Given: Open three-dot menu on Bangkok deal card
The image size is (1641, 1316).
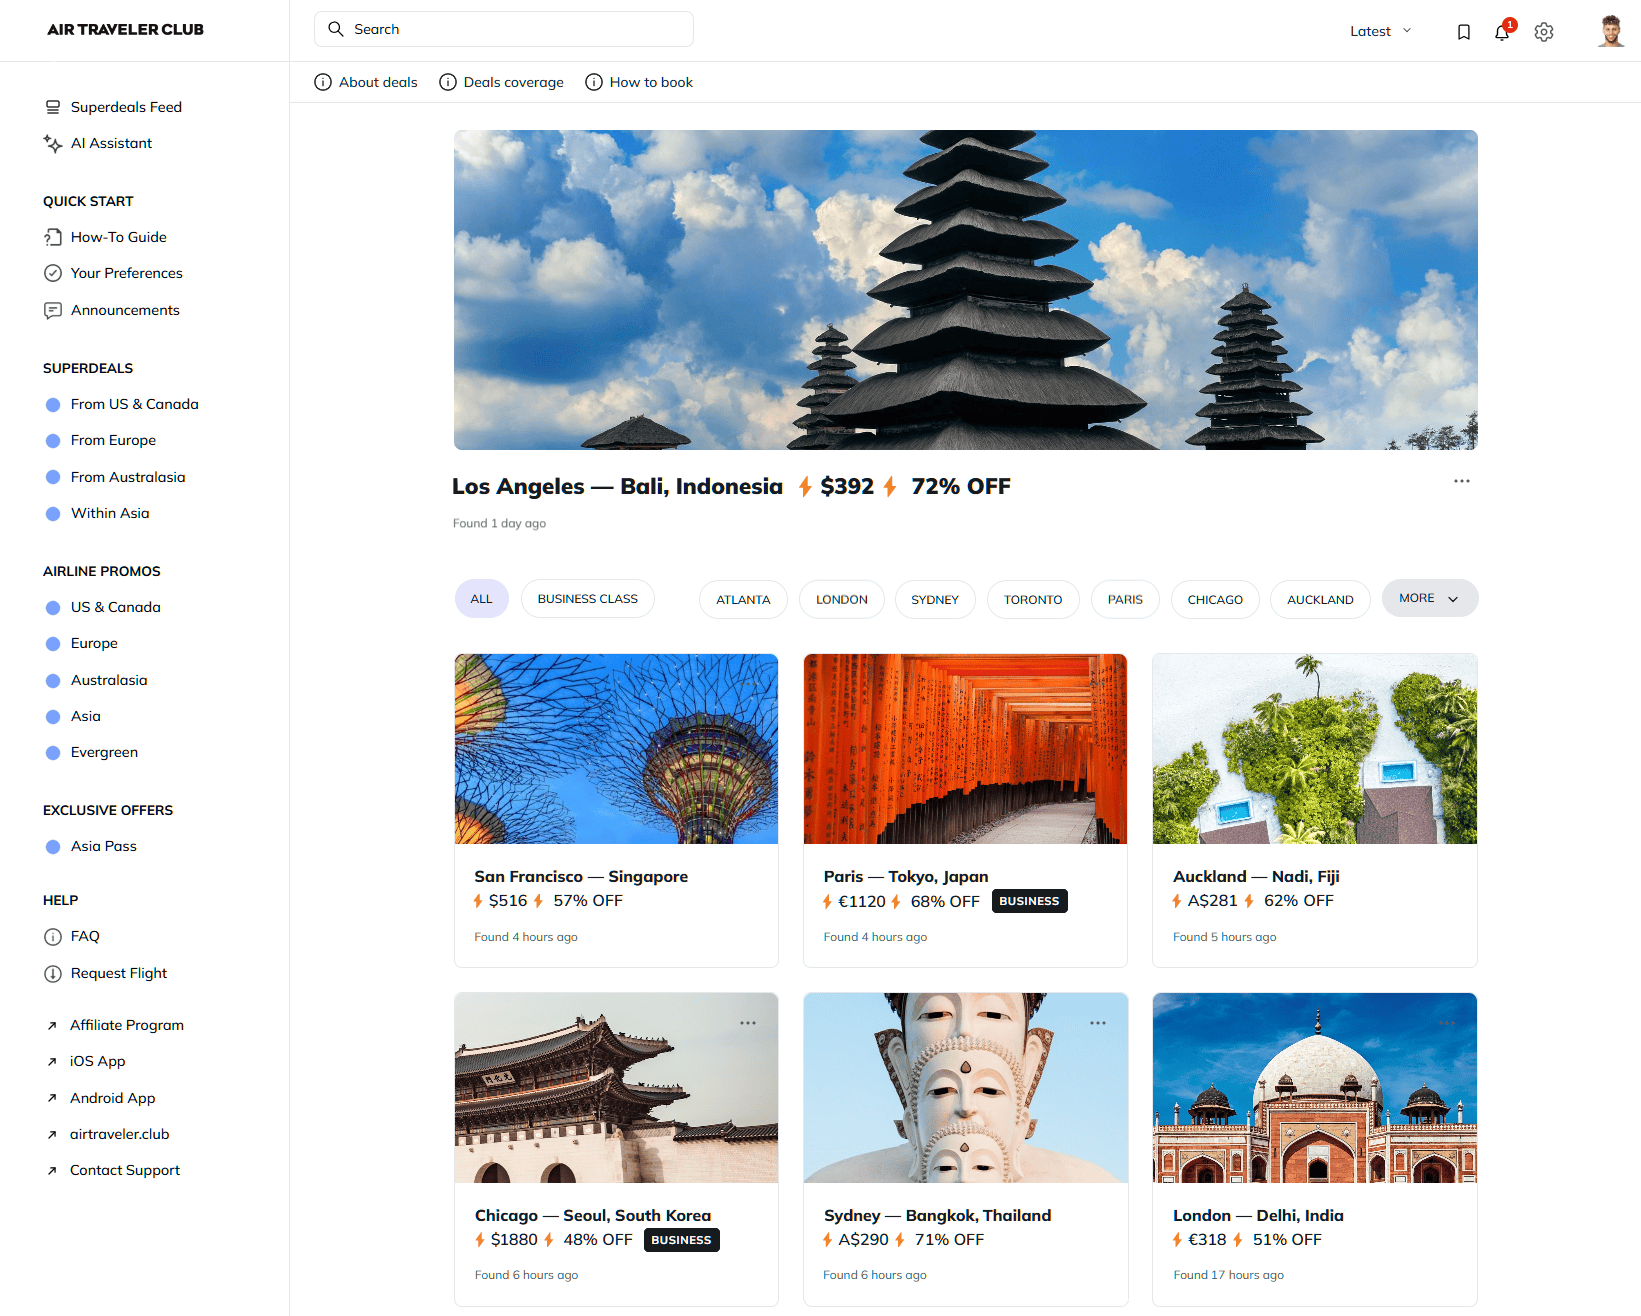Looking at the screenshot, I should pyautogui.click(x=1097, y=1023).
